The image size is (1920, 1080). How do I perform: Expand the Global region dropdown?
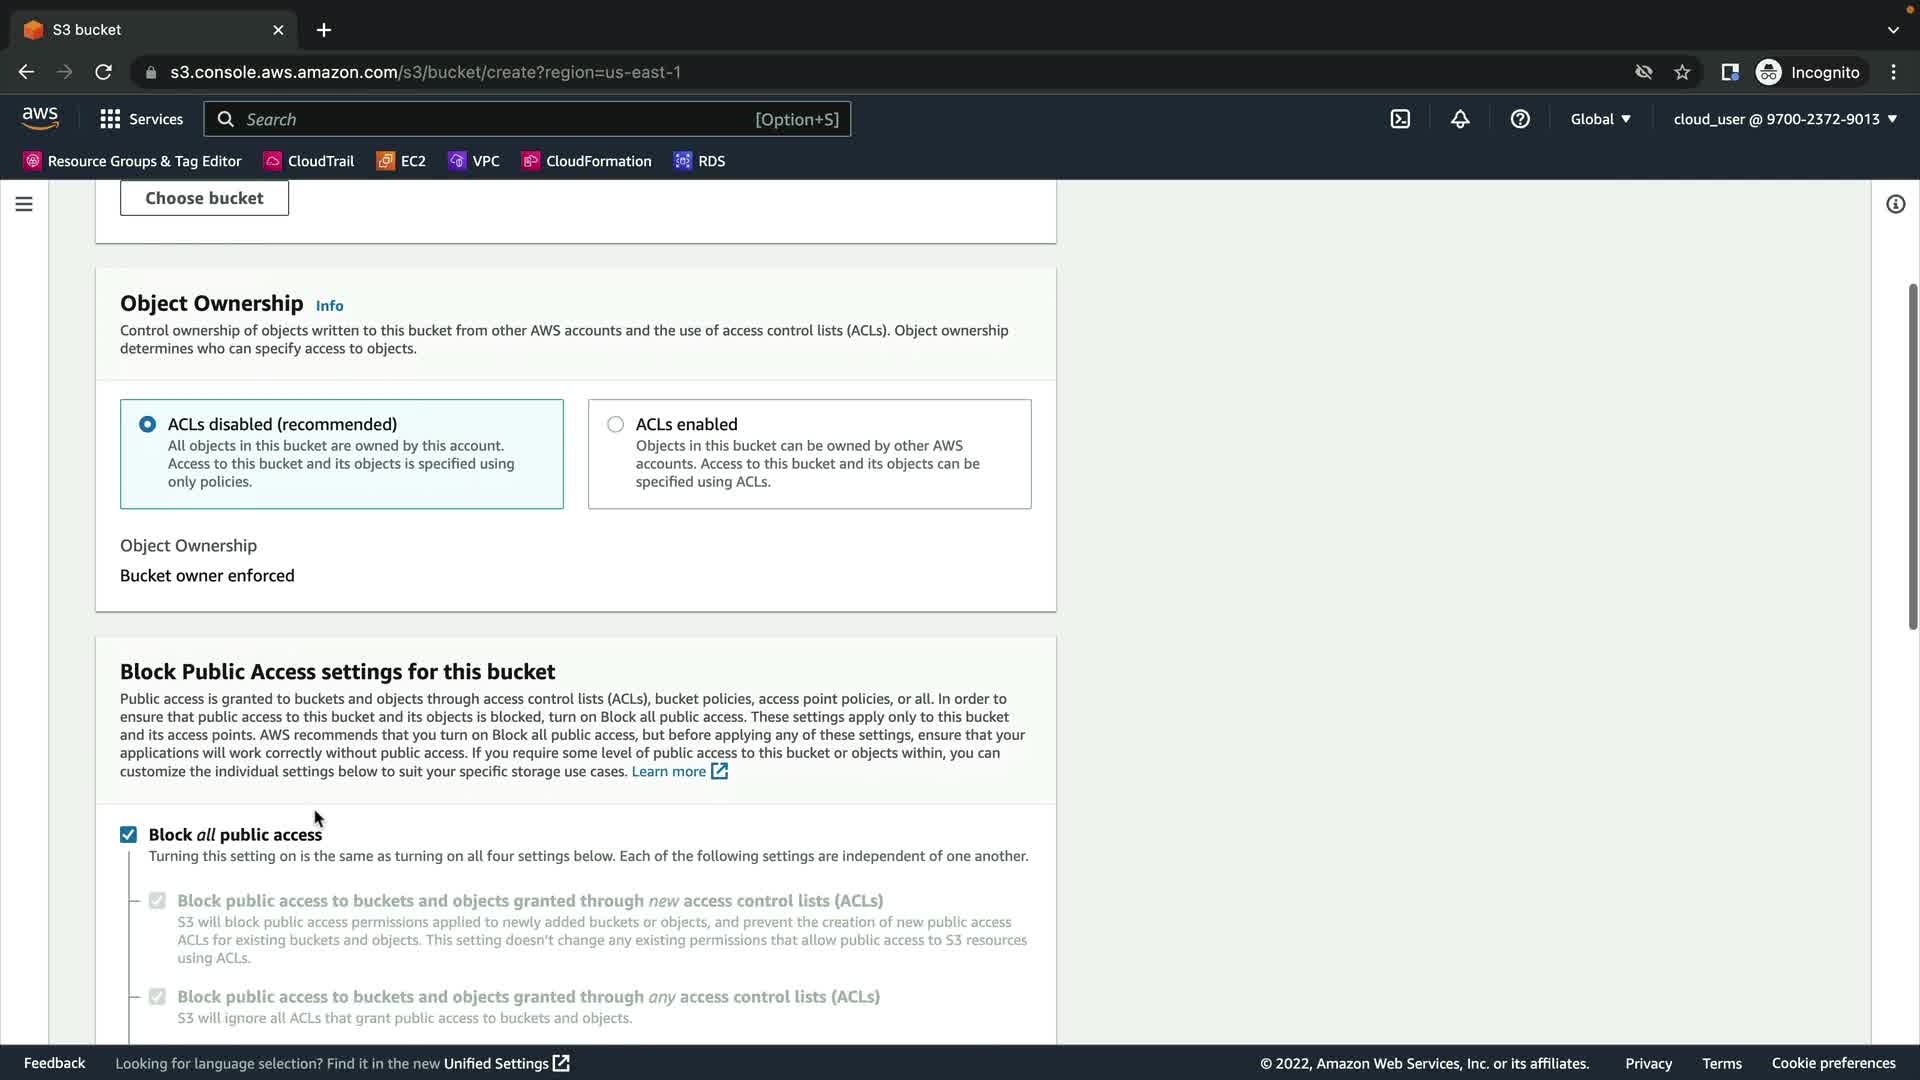[x=1600, y=119]
